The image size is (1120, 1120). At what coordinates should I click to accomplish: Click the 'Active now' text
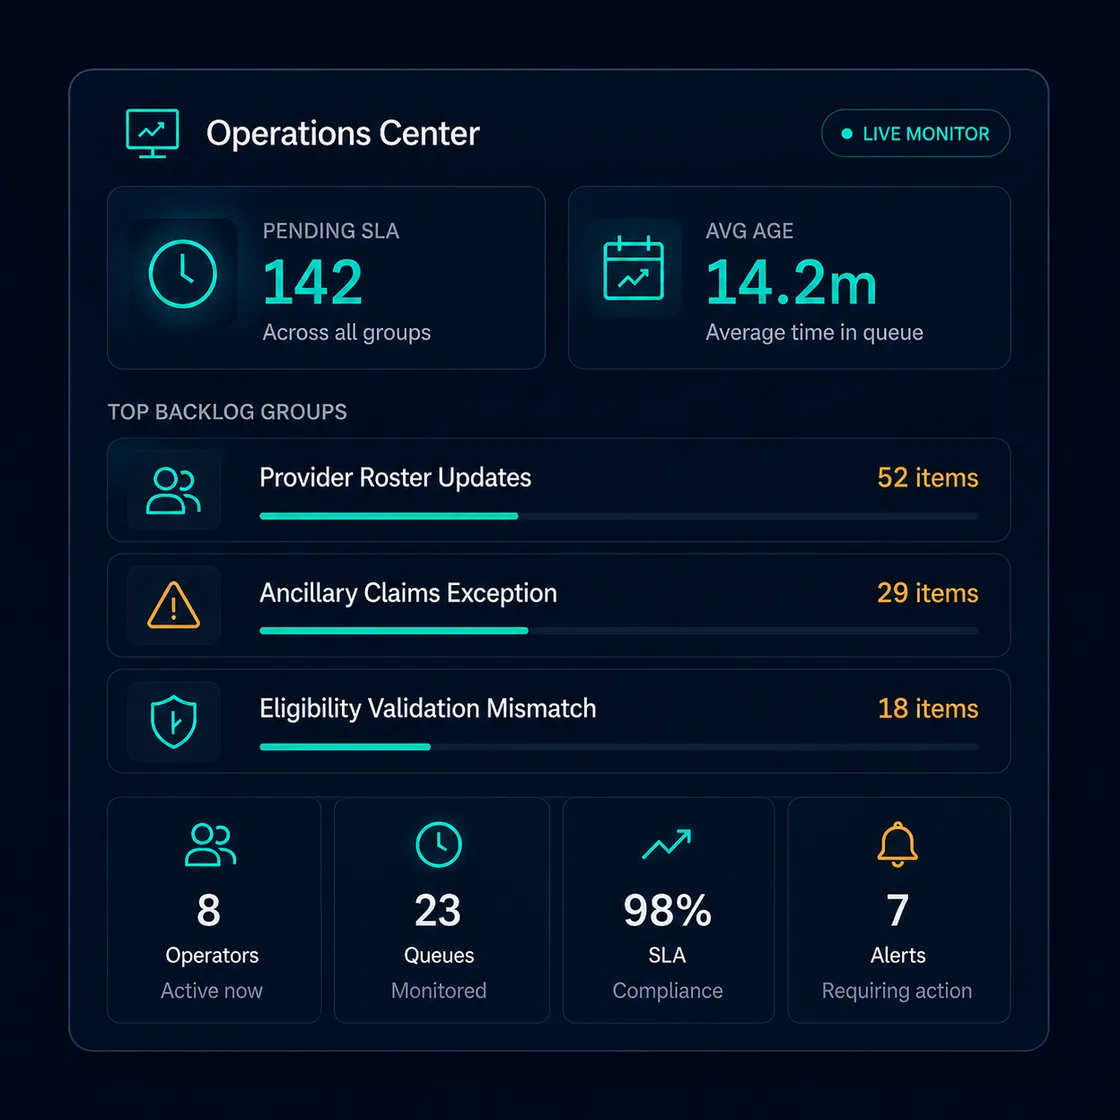point(211,991)
